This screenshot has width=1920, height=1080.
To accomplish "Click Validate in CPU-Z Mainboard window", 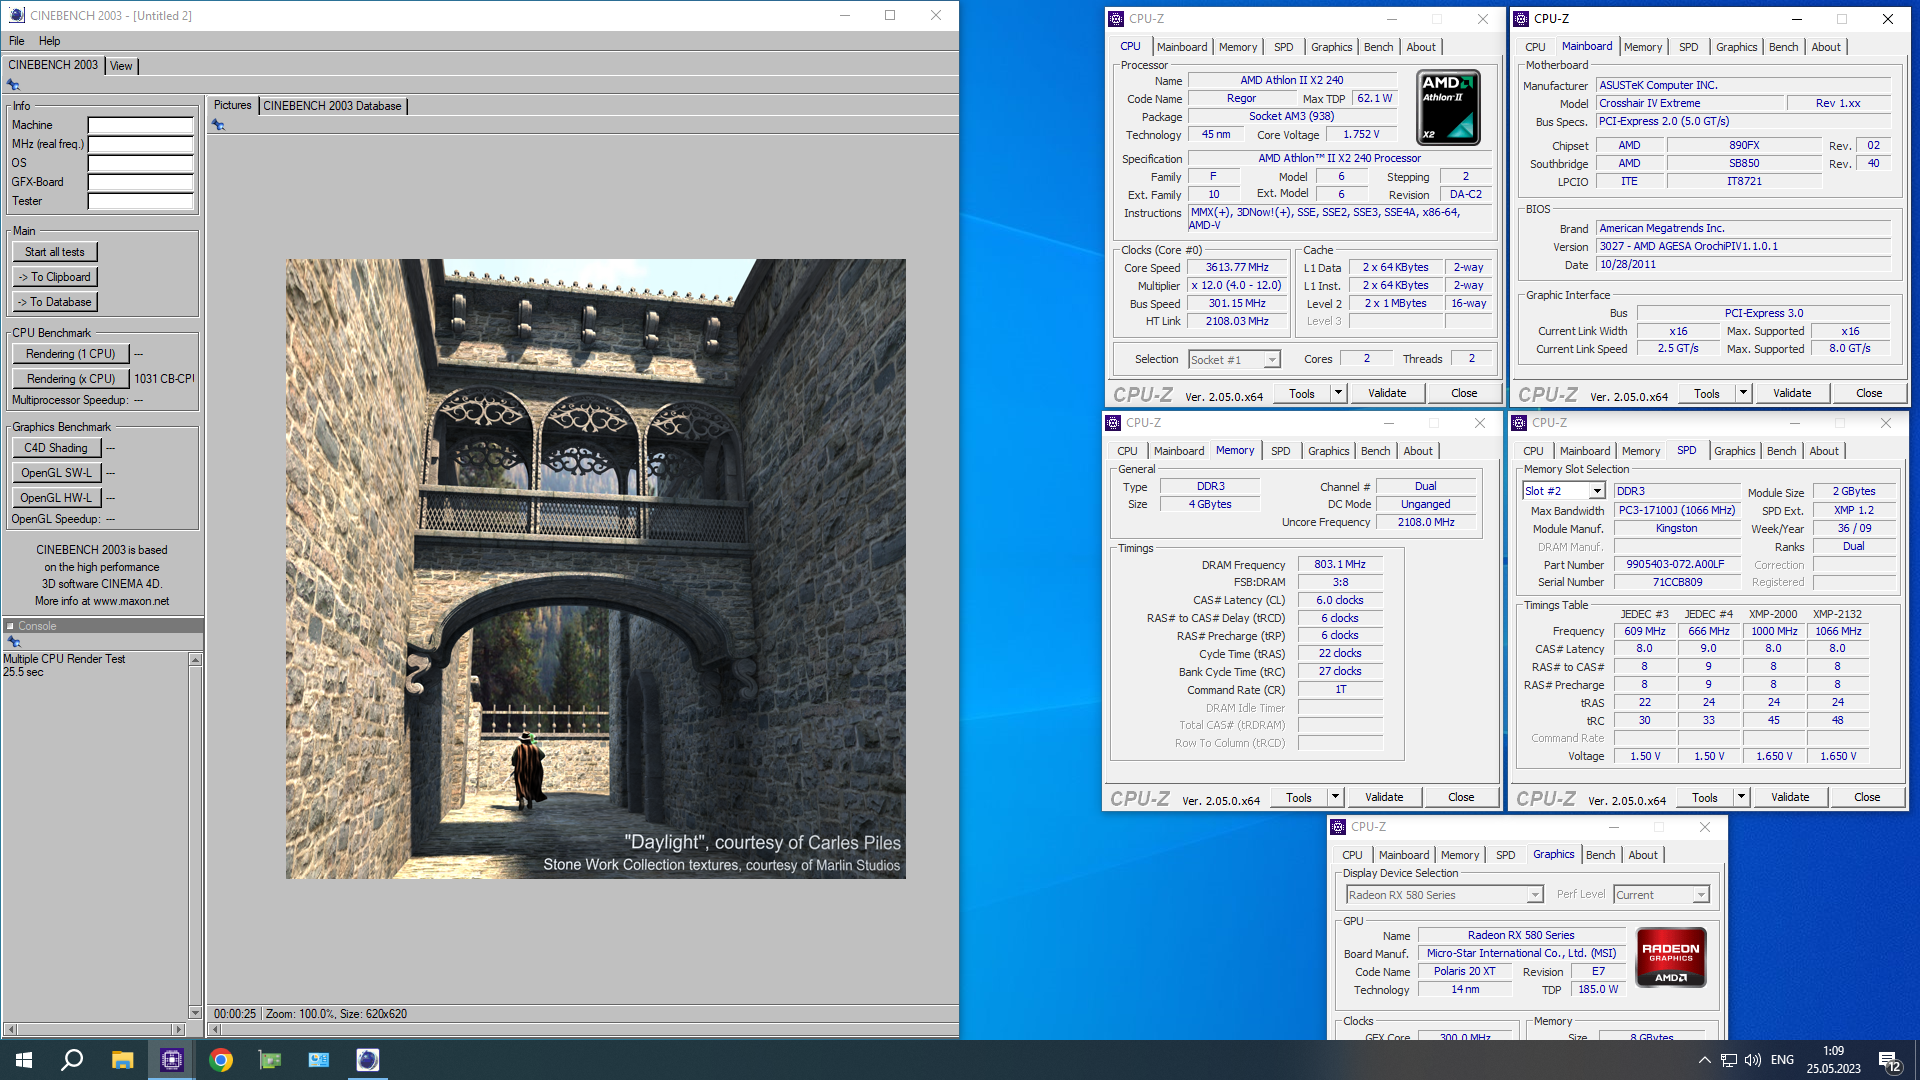I will 1792,393.
